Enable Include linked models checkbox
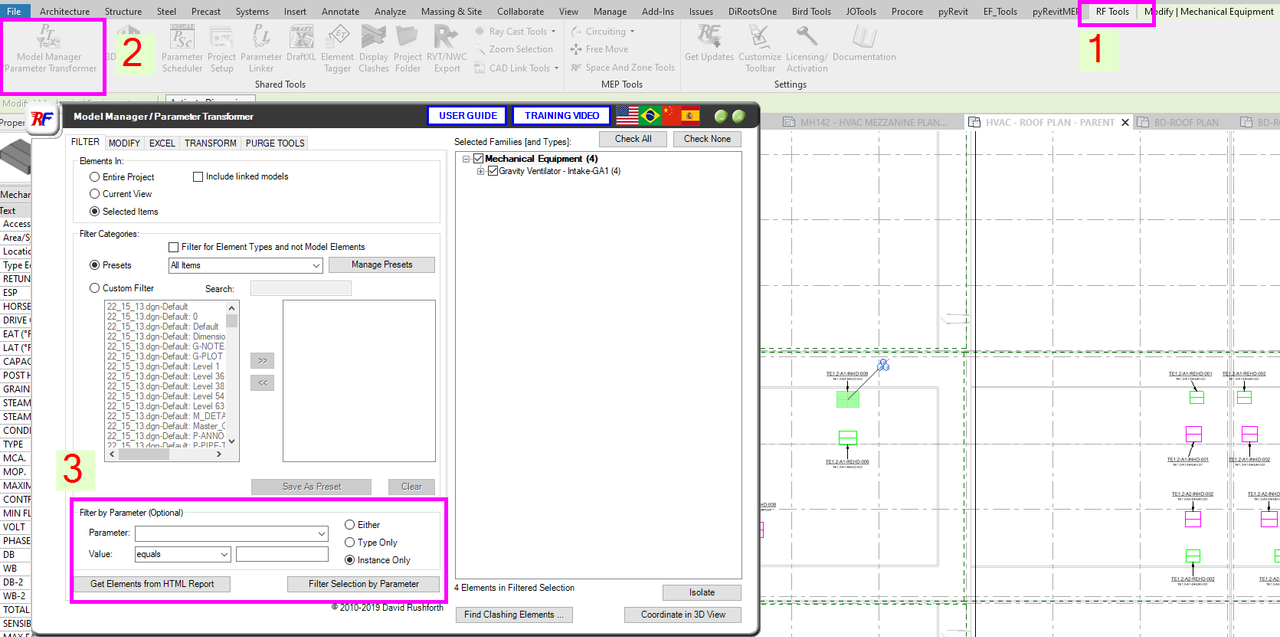The width and height of the screenshot is (1280, 637). pyautogui.click(x=198, y=177)
